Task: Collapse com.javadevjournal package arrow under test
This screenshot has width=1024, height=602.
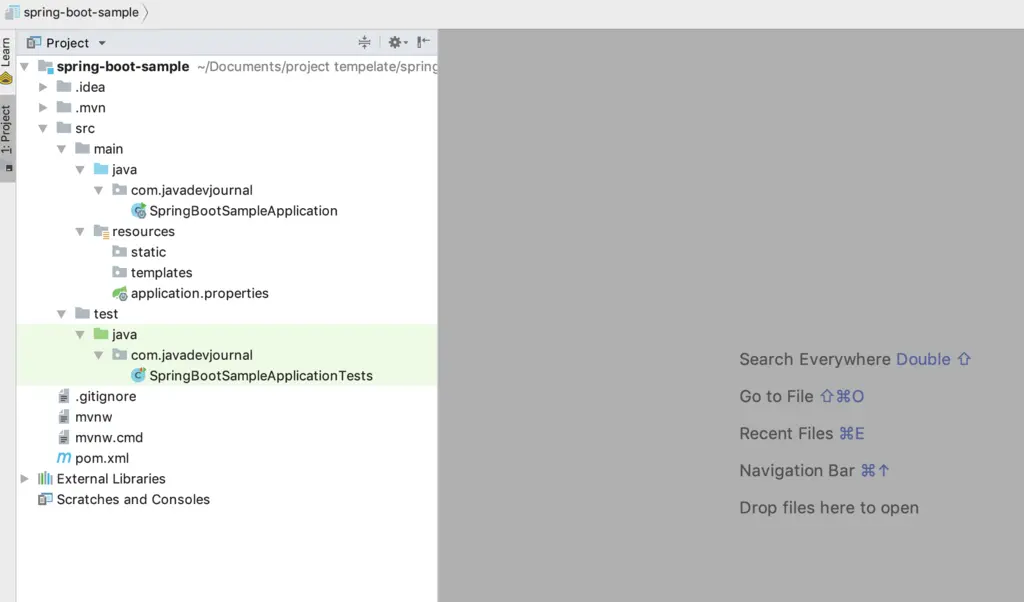Action: [x=99, y=355]
